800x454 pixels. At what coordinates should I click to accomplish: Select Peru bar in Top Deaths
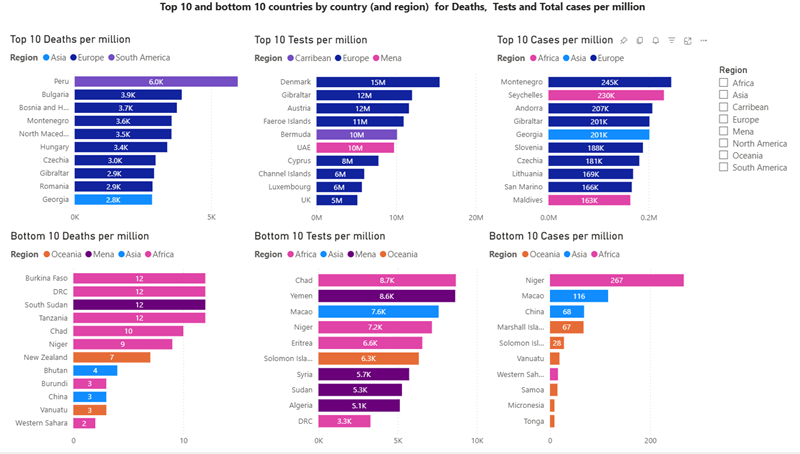(156, 82)
